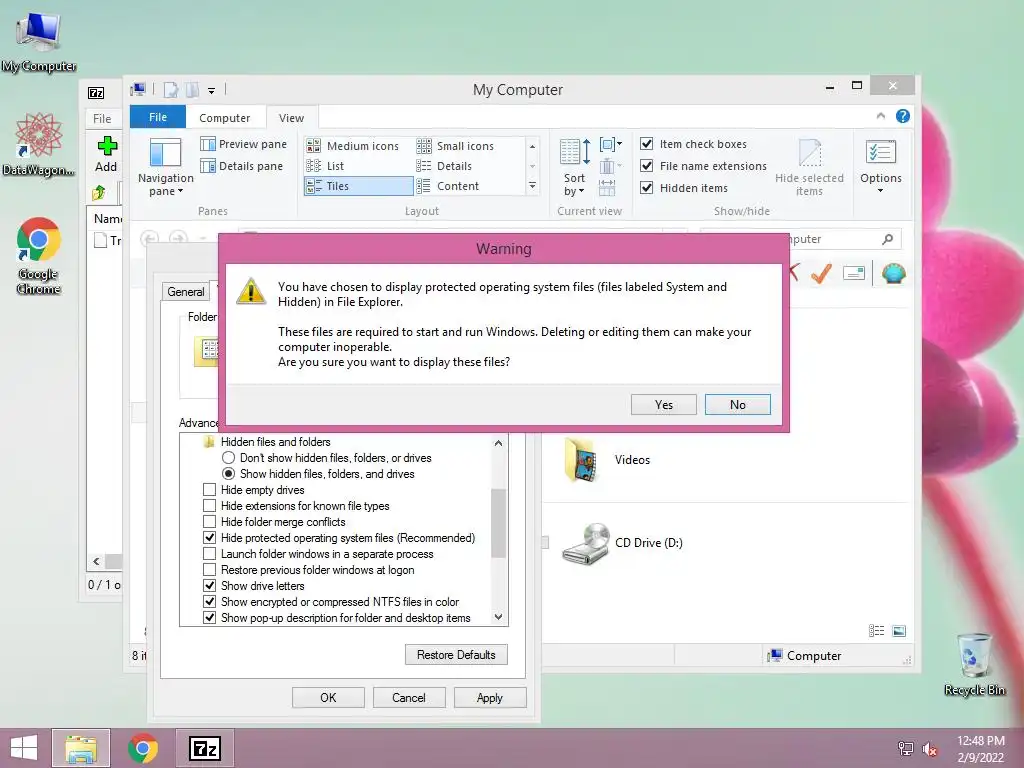This screenshot has width=1024, height=768.
Task: Collapse the ribbon with the chevron
Action: tap(881, 116)
